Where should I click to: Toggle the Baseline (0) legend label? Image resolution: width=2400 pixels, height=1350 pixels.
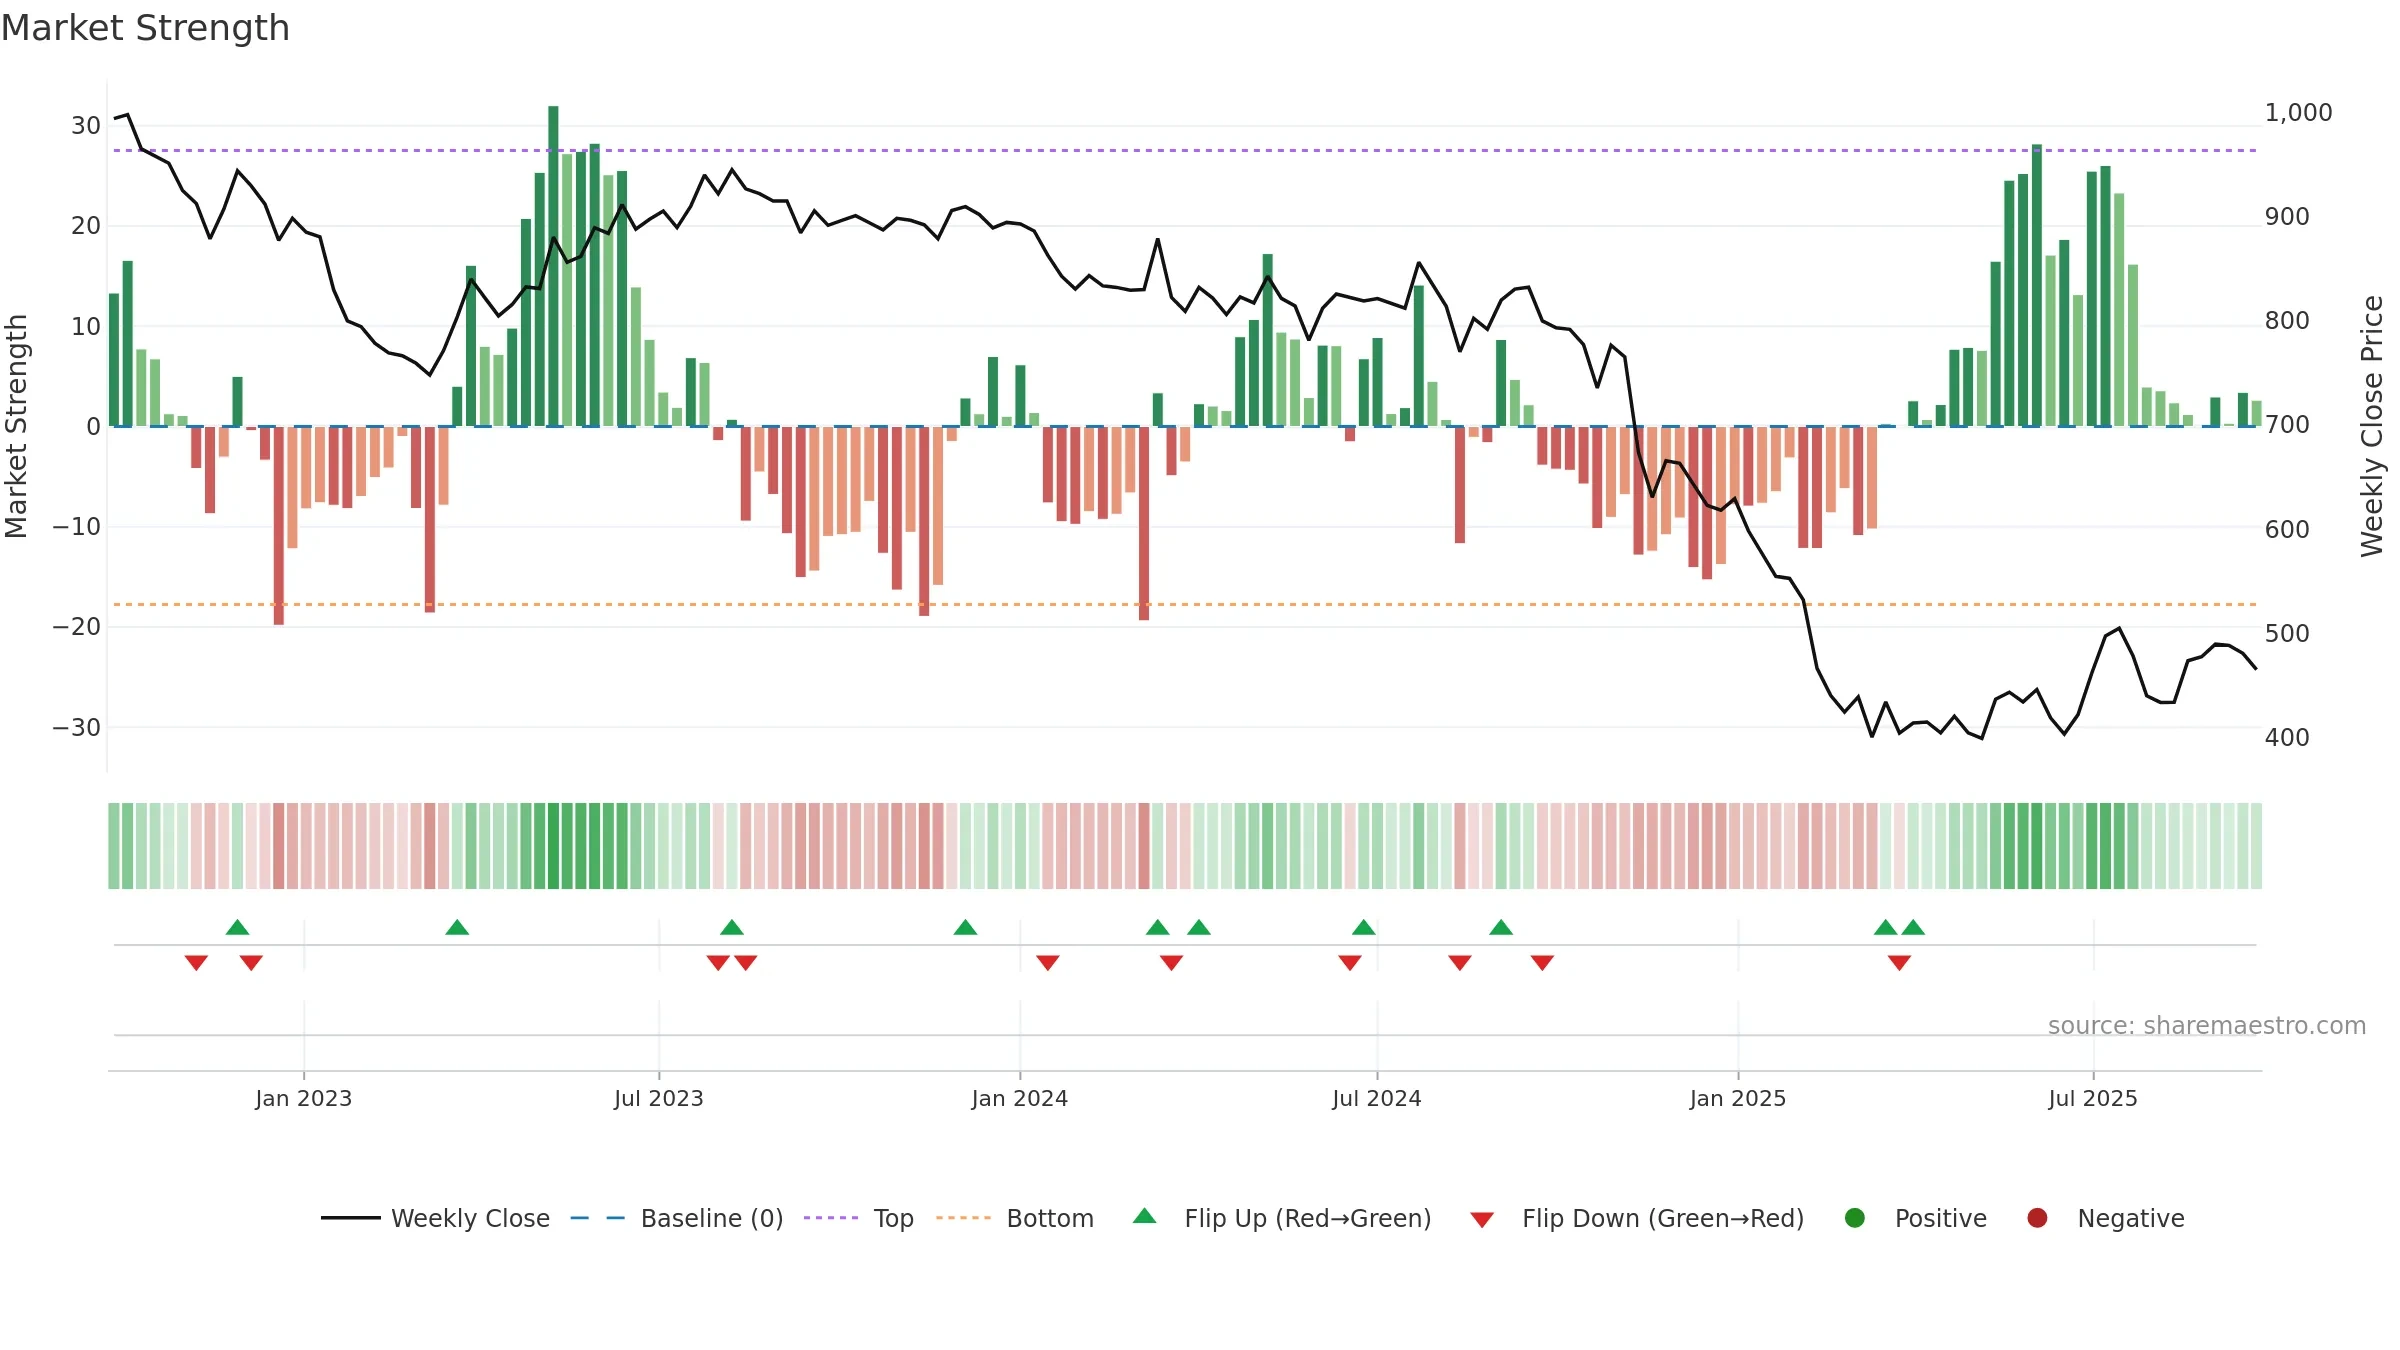point(712,1218)
